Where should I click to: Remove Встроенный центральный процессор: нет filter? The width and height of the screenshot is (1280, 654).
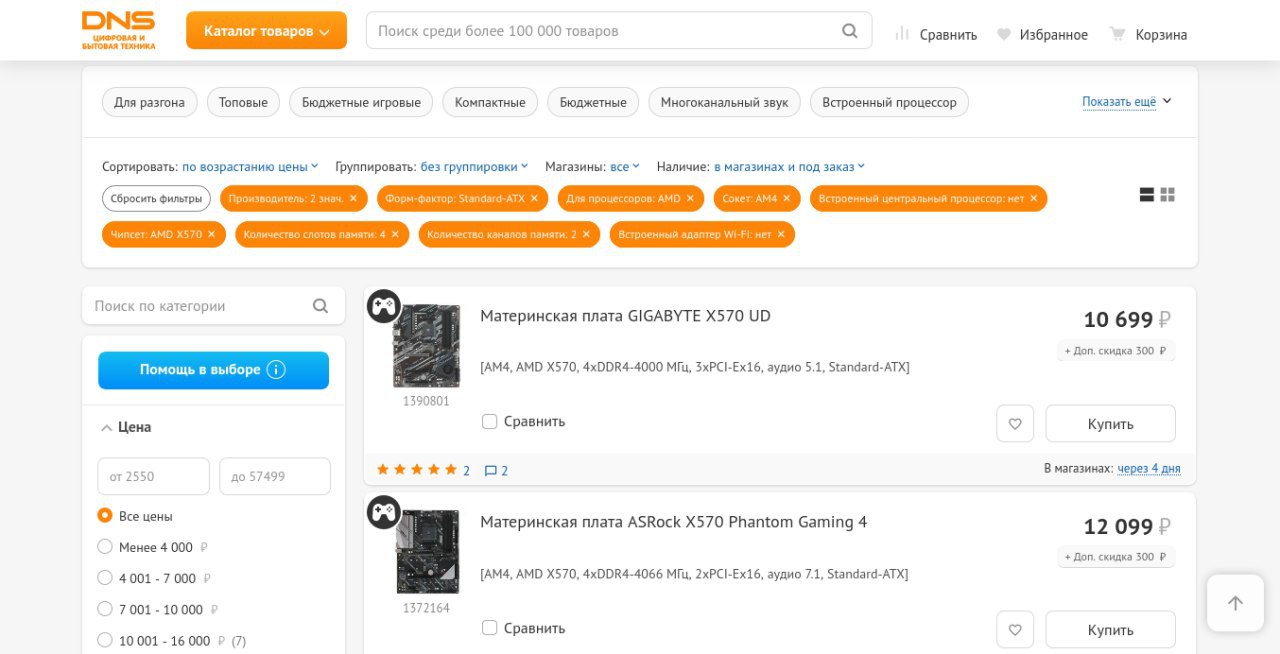tap(1033, 198)
